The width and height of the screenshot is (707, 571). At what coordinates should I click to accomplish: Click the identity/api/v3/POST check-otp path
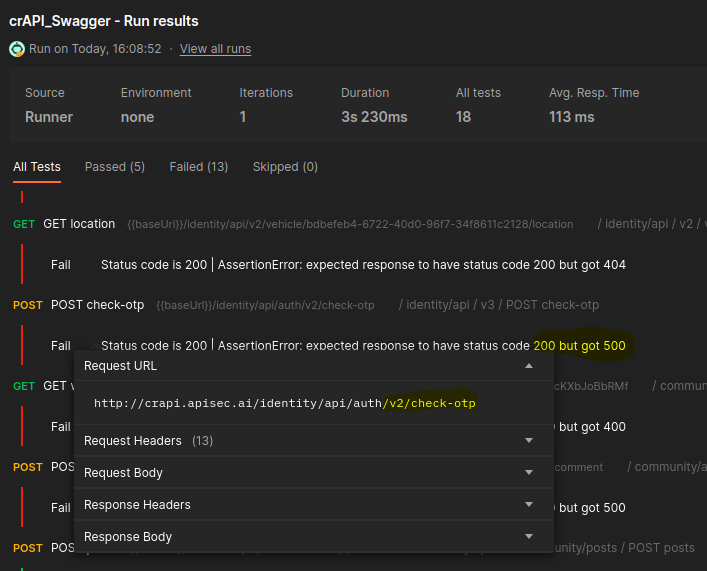498,305
